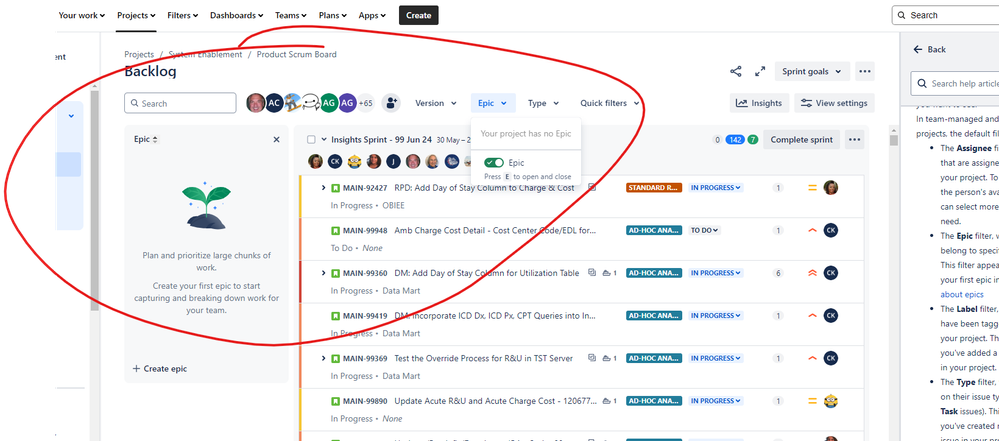Image resolution: width=999 pixels, height=441 pixels.
Task: Open the Dashboards menu
Action: point(236,15)
